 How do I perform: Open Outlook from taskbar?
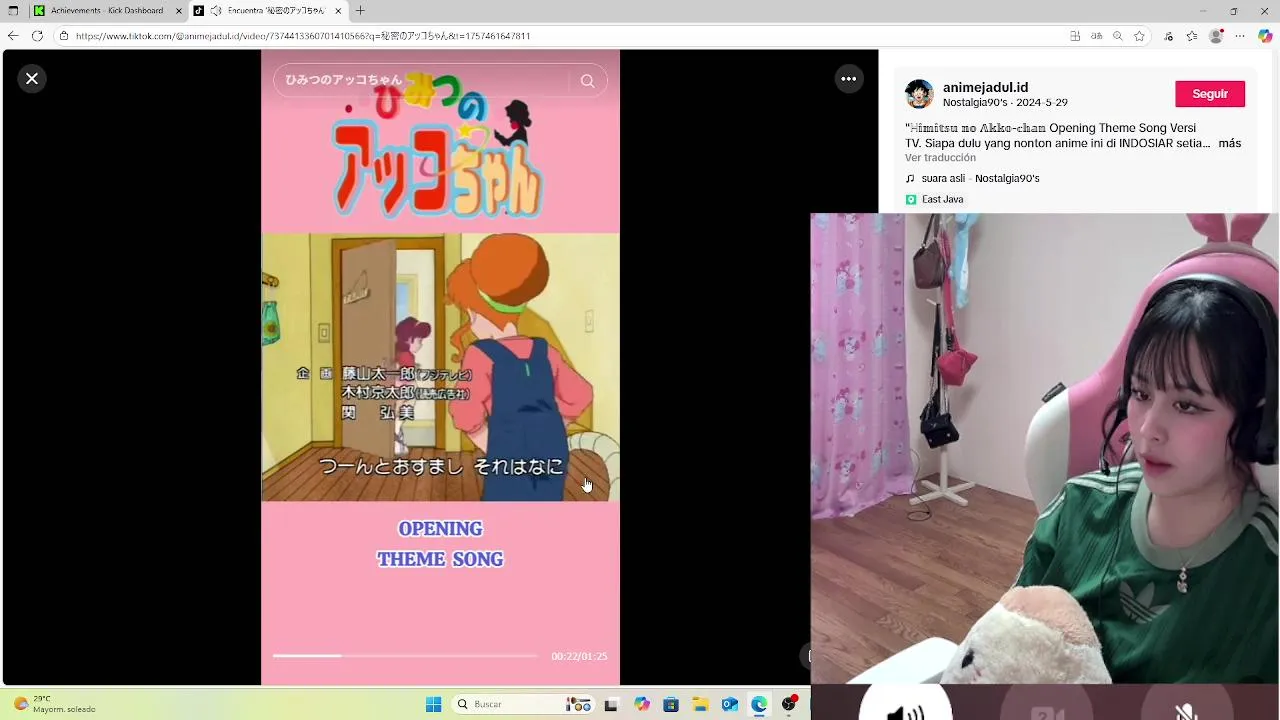(730, 704)
